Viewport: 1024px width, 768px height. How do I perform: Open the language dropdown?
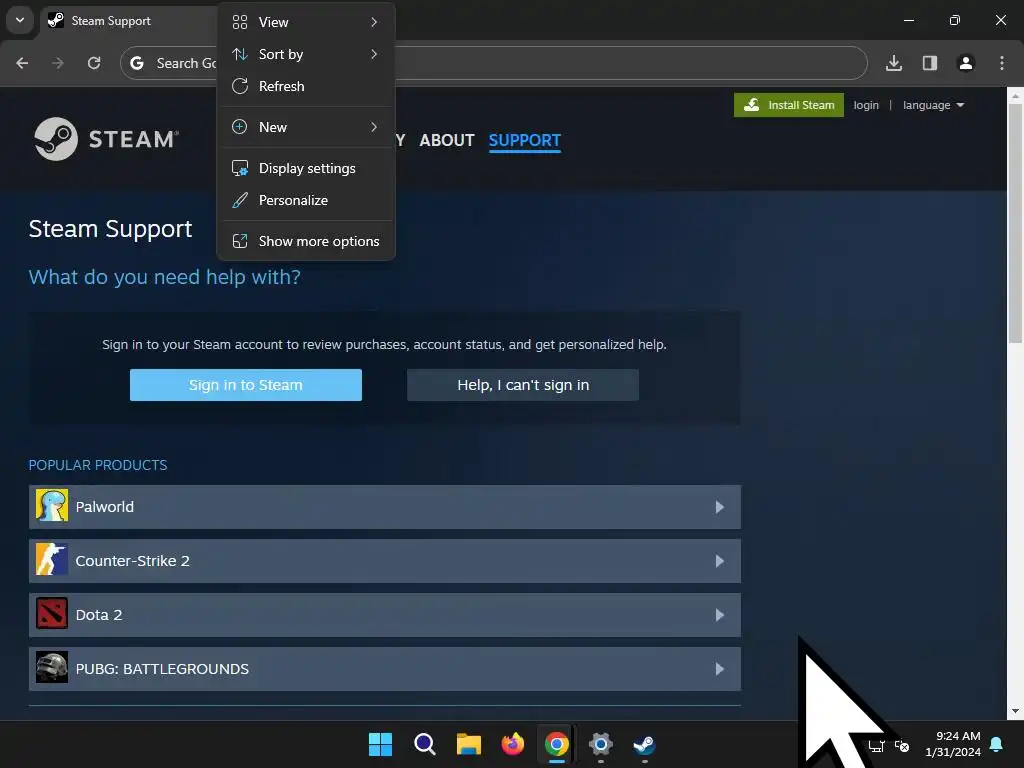[933, 105]
